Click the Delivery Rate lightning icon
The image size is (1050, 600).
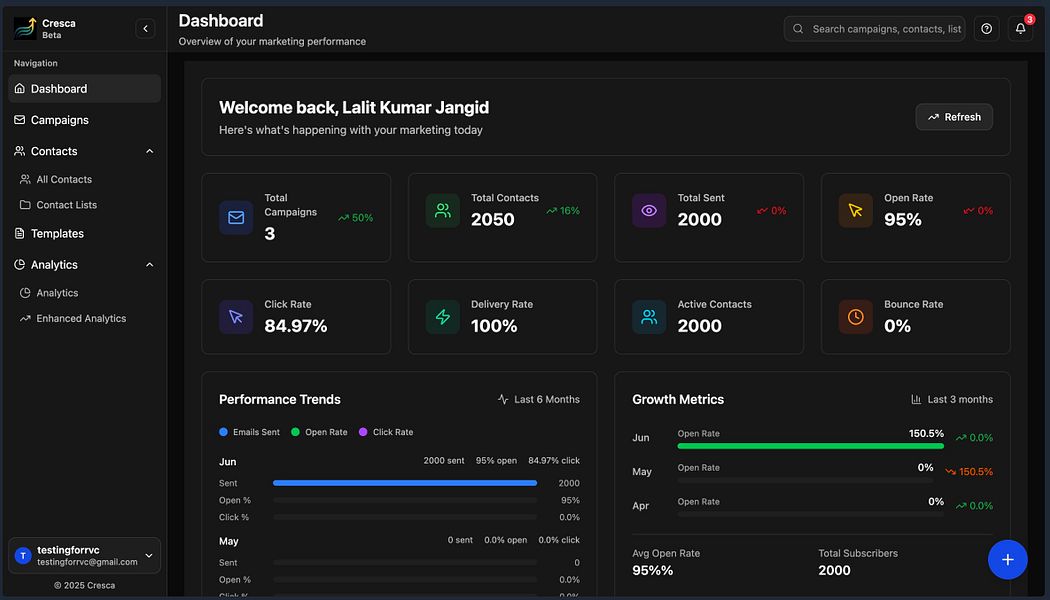442,317
